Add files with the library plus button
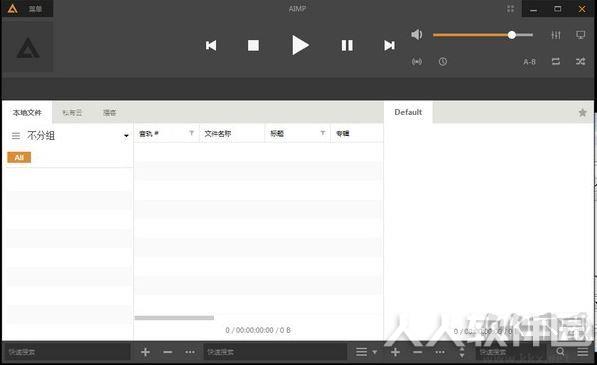 tap(145, 352)
